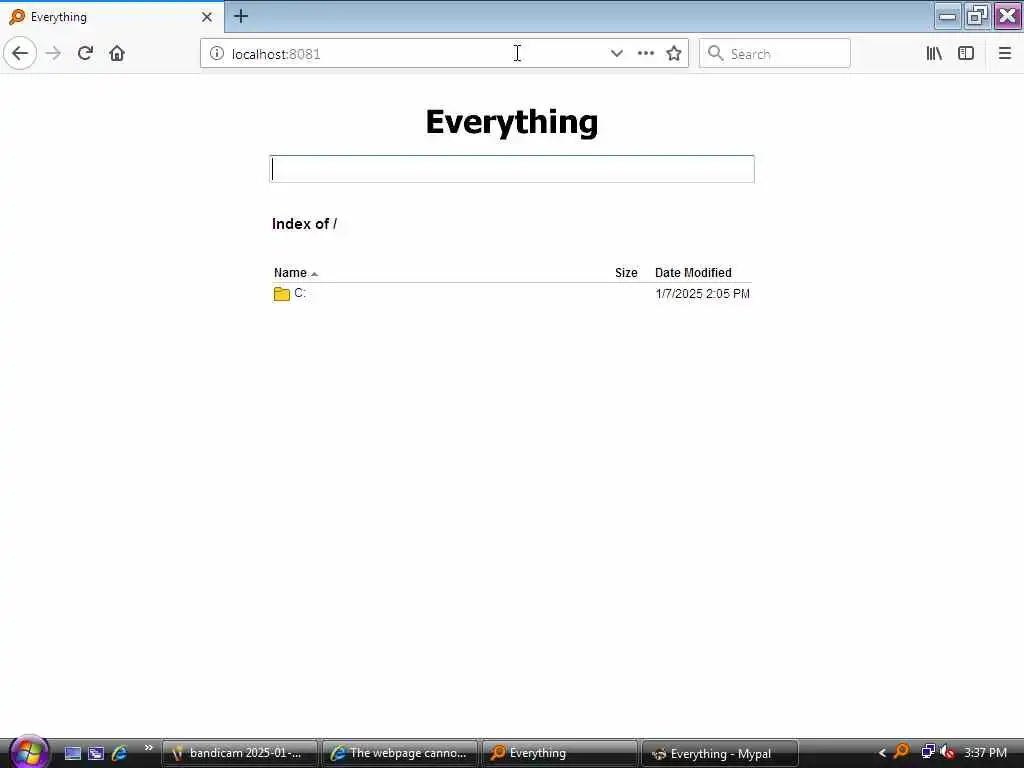Viewport: 1024px width, 768px height.
Task: Reload the current page
Action: coord(85,53)
